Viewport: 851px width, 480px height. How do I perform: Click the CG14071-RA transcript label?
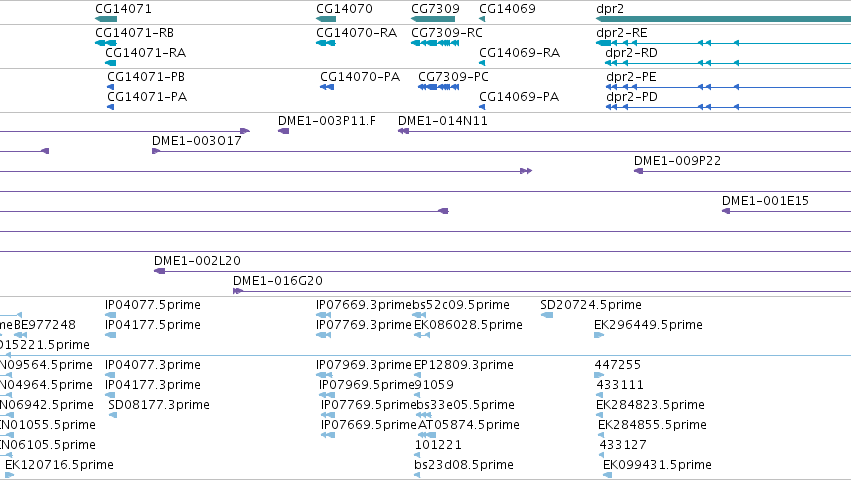145,53
